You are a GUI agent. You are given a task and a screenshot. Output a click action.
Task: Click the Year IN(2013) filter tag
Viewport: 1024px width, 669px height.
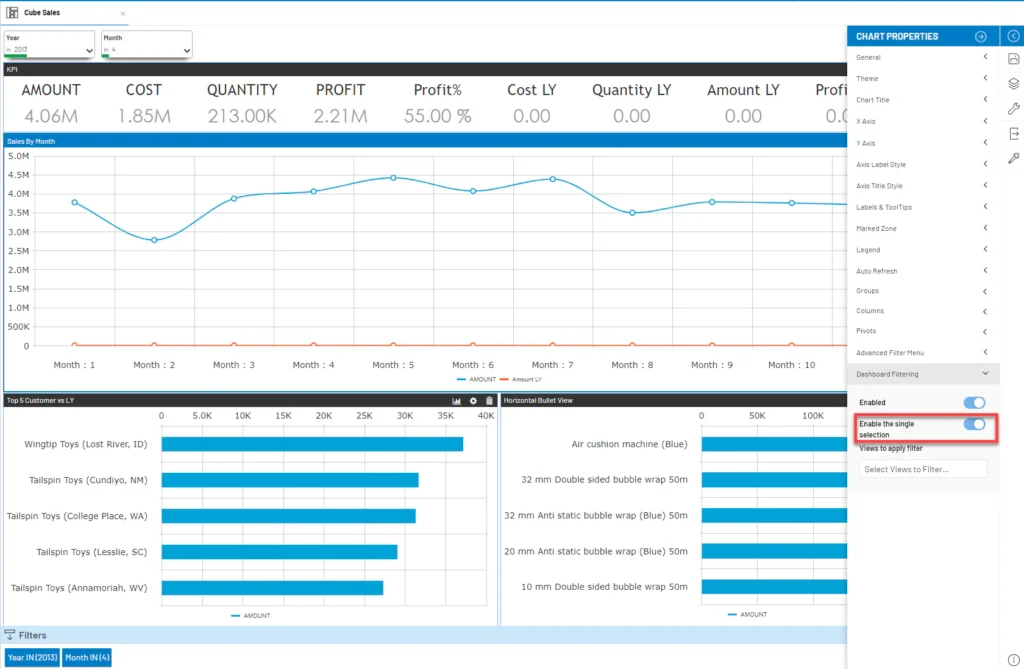click(x=32, y=657)
